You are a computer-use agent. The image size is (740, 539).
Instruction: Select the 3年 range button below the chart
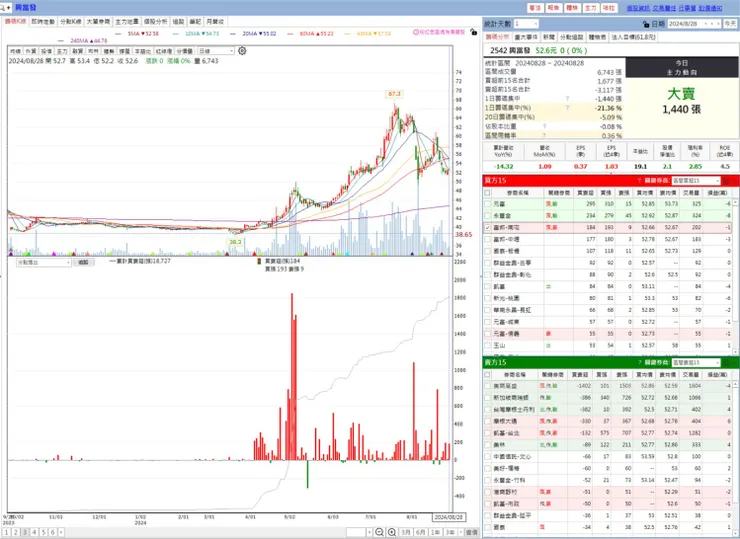click(450, 532)
